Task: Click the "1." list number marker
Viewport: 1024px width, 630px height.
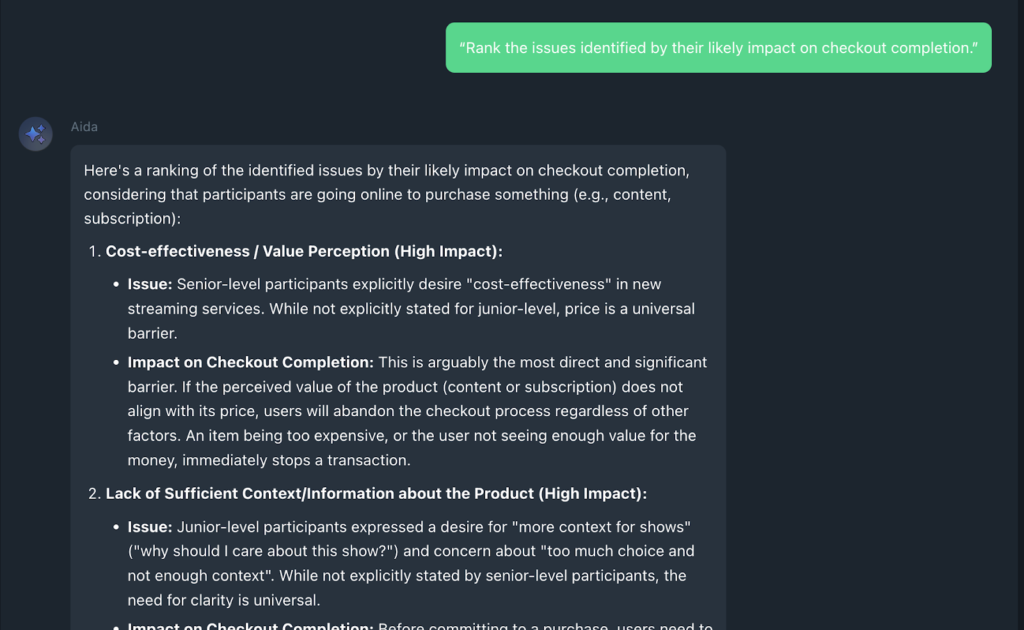Action: (95, 251)
